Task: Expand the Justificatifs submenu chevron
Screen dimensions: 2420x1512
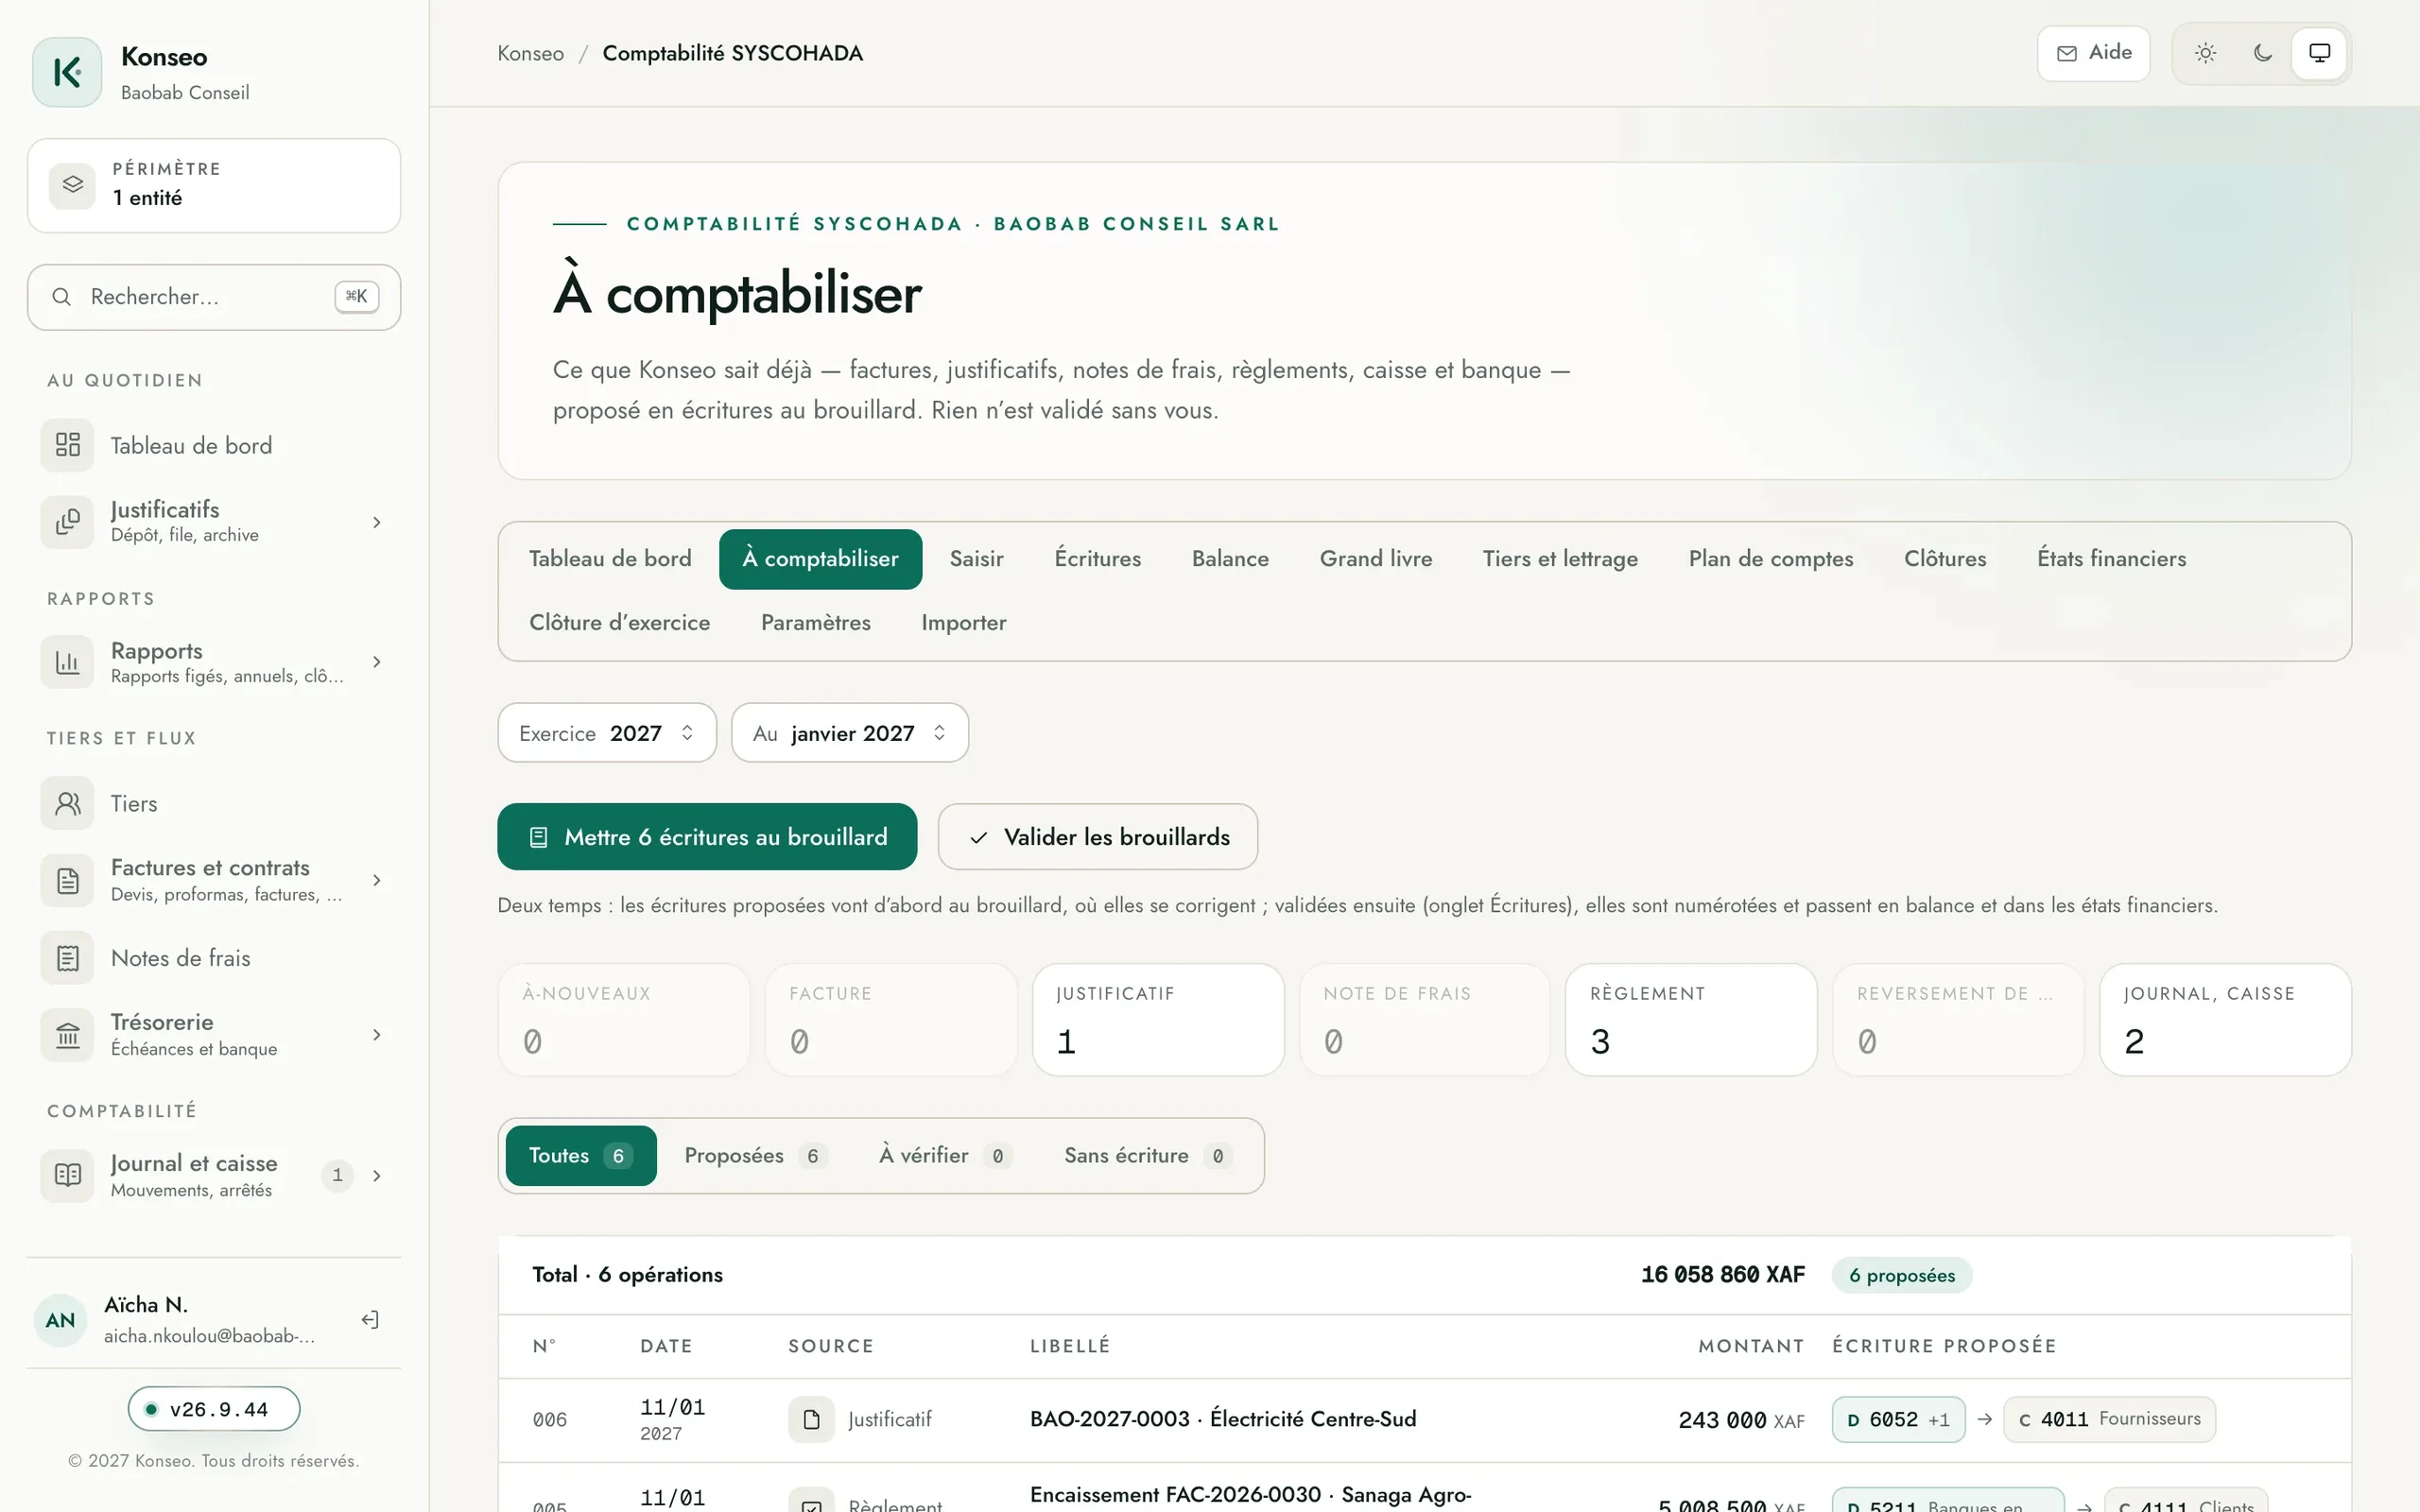Action: click(377, 522)
